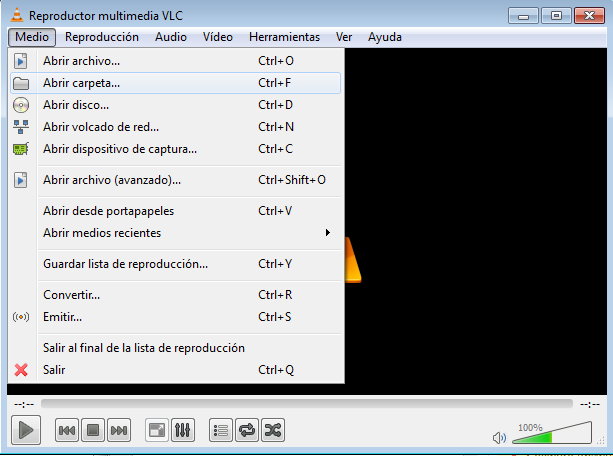The width and height of the screenshot is (613, 456).
Task: Choose Abrir disco... menu entry
Action: 175,105
